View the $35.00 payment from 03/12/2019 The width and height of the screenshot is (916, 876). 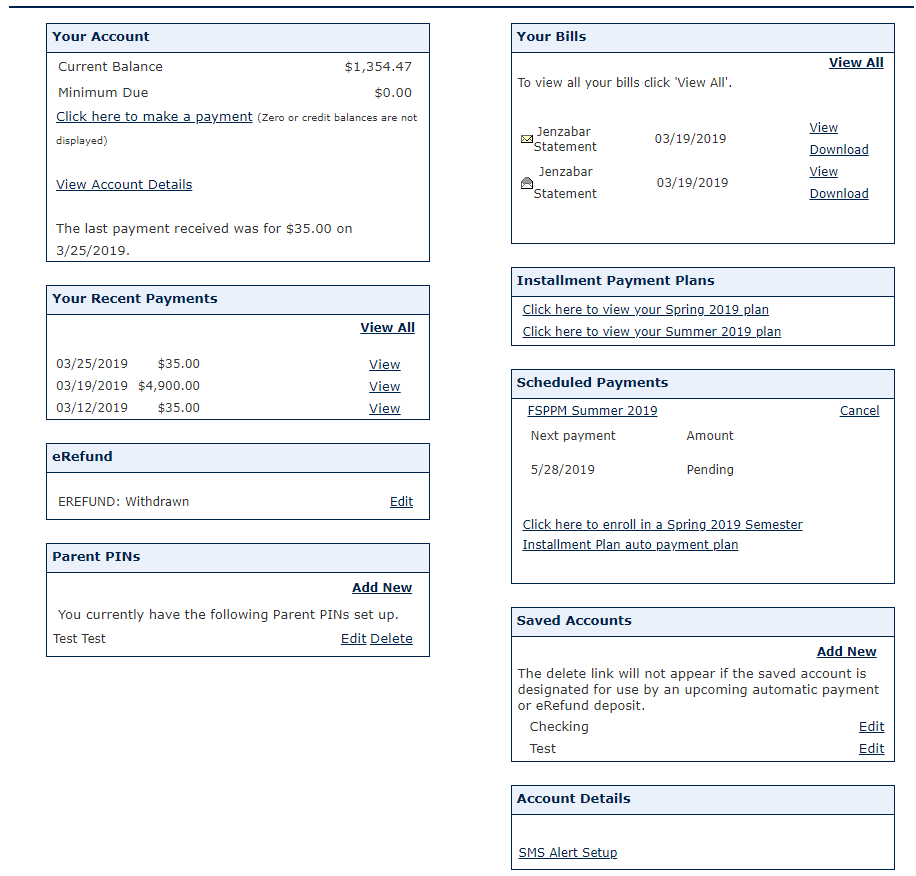point(384,408)
